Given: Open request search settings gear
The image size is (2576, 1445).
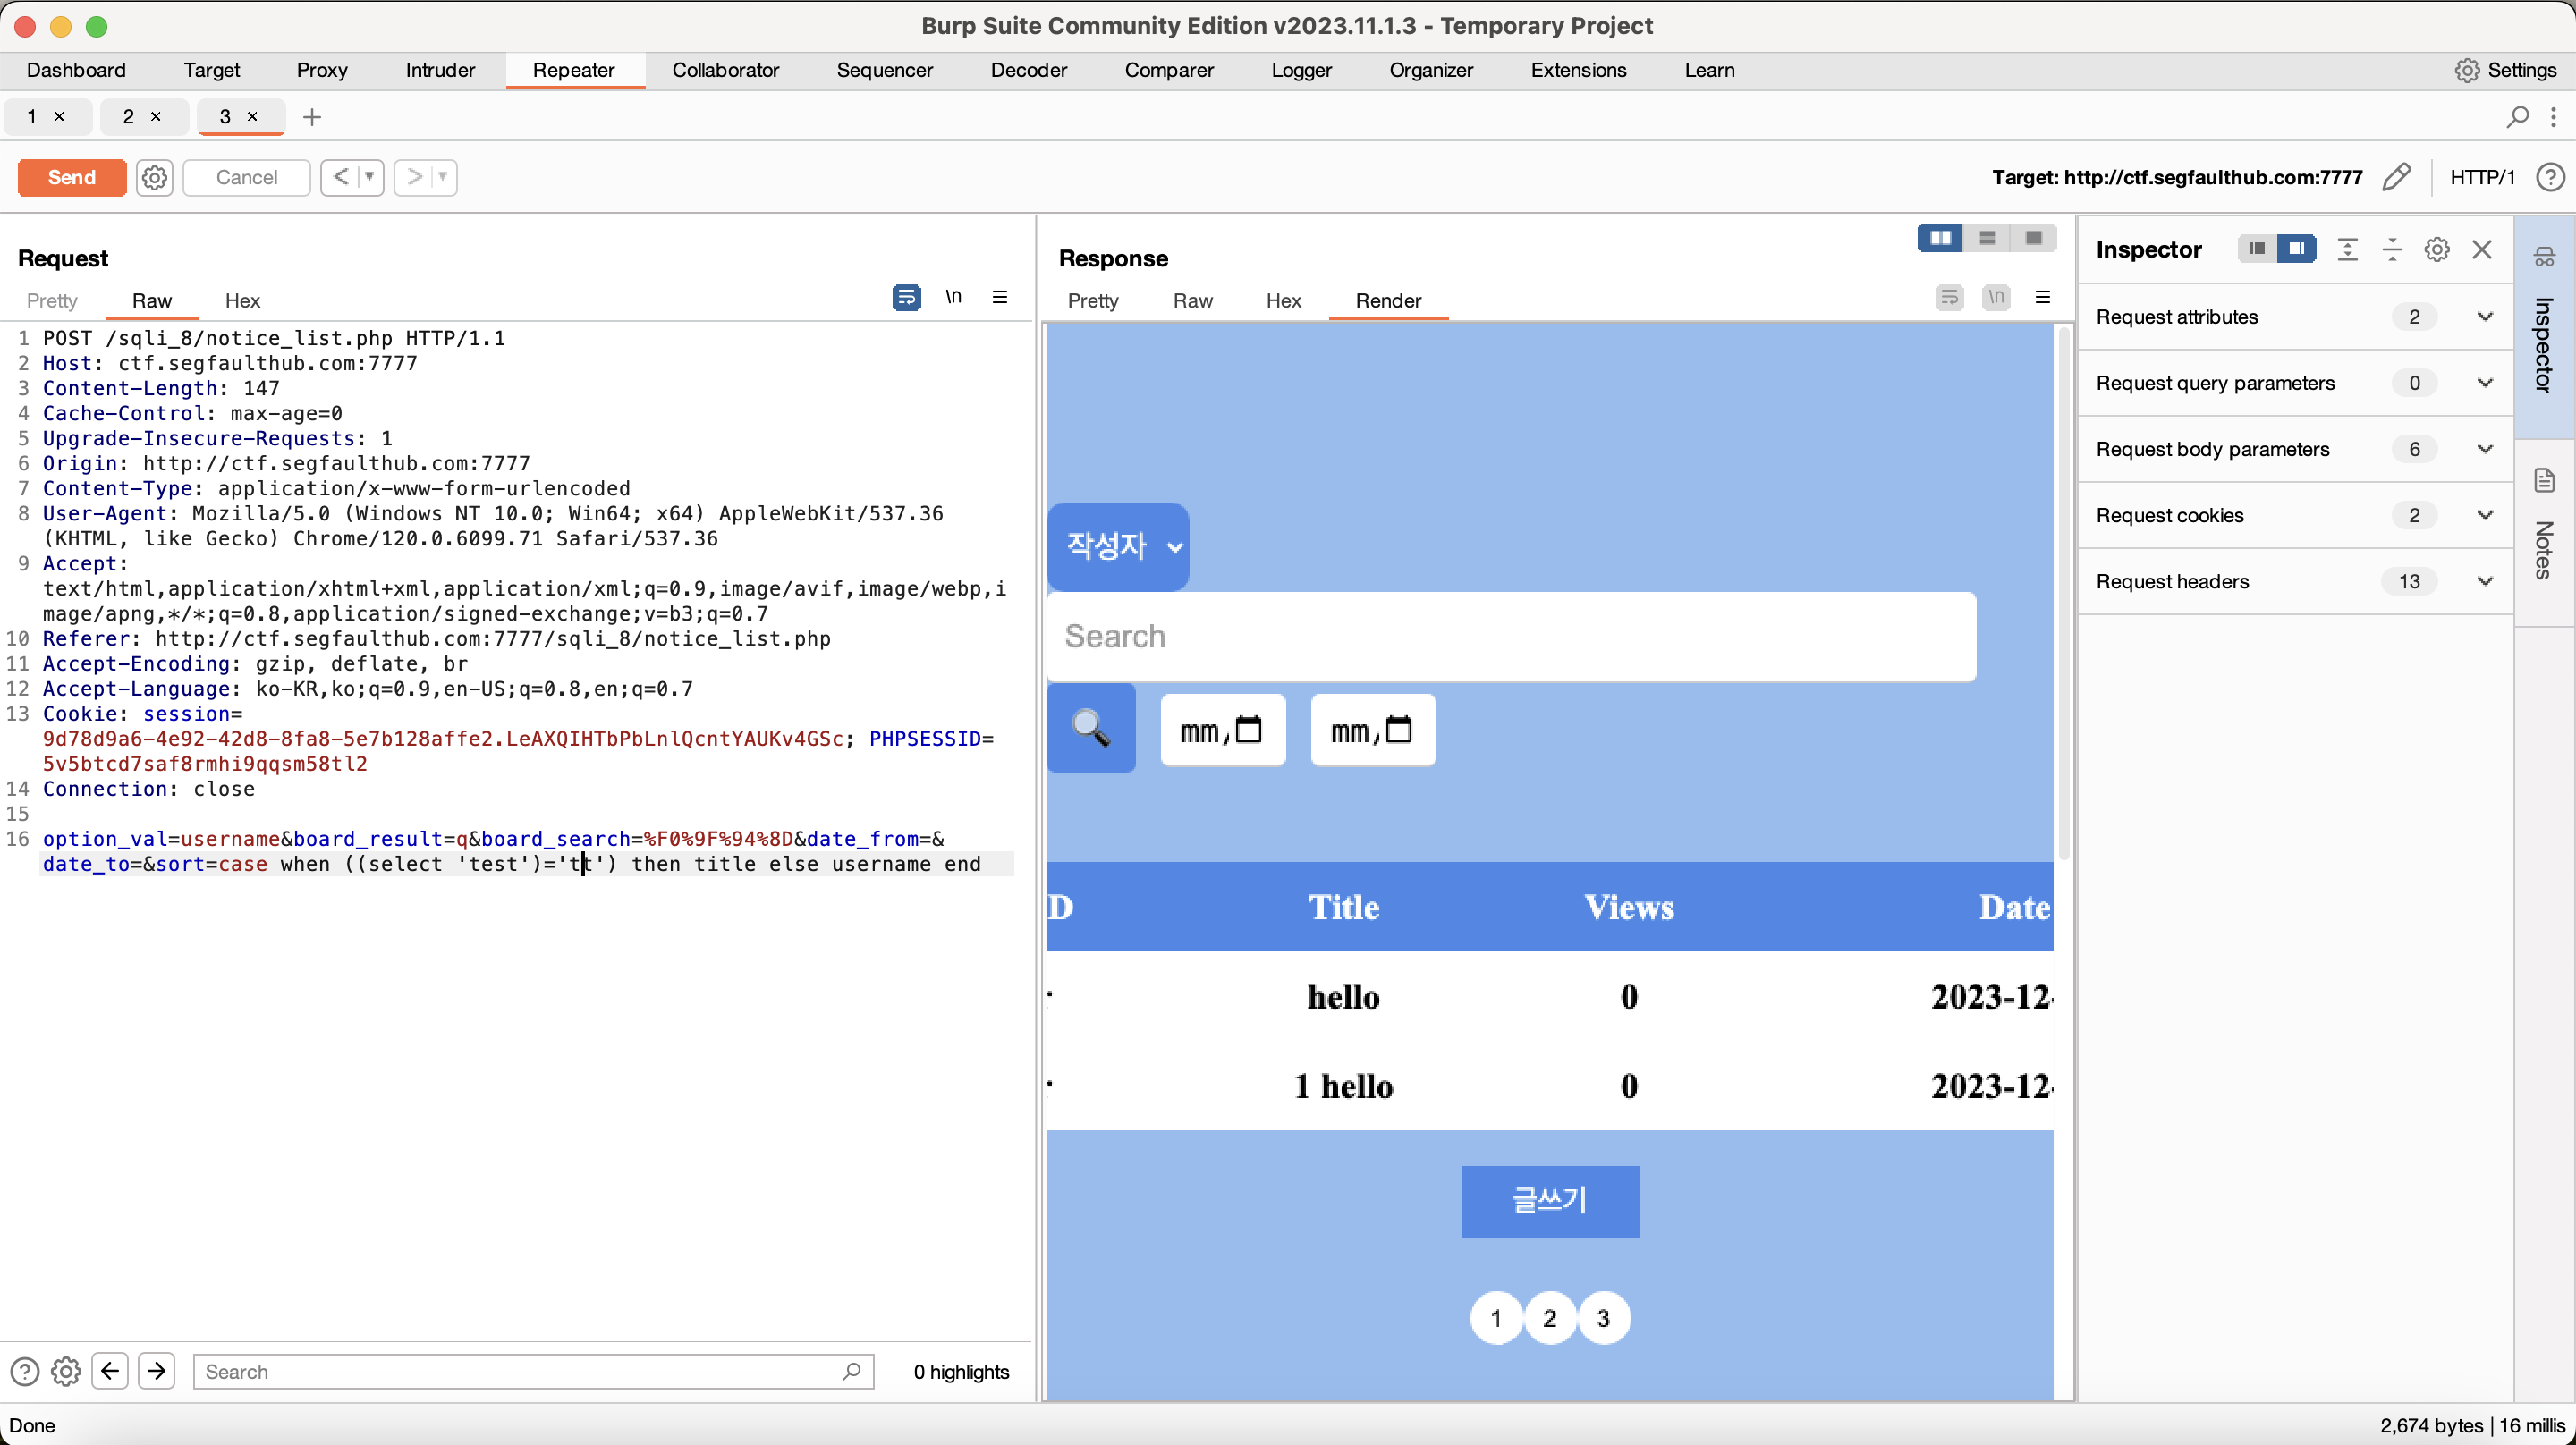Looking at the screenshot, I should click(x=66, y=1371).
